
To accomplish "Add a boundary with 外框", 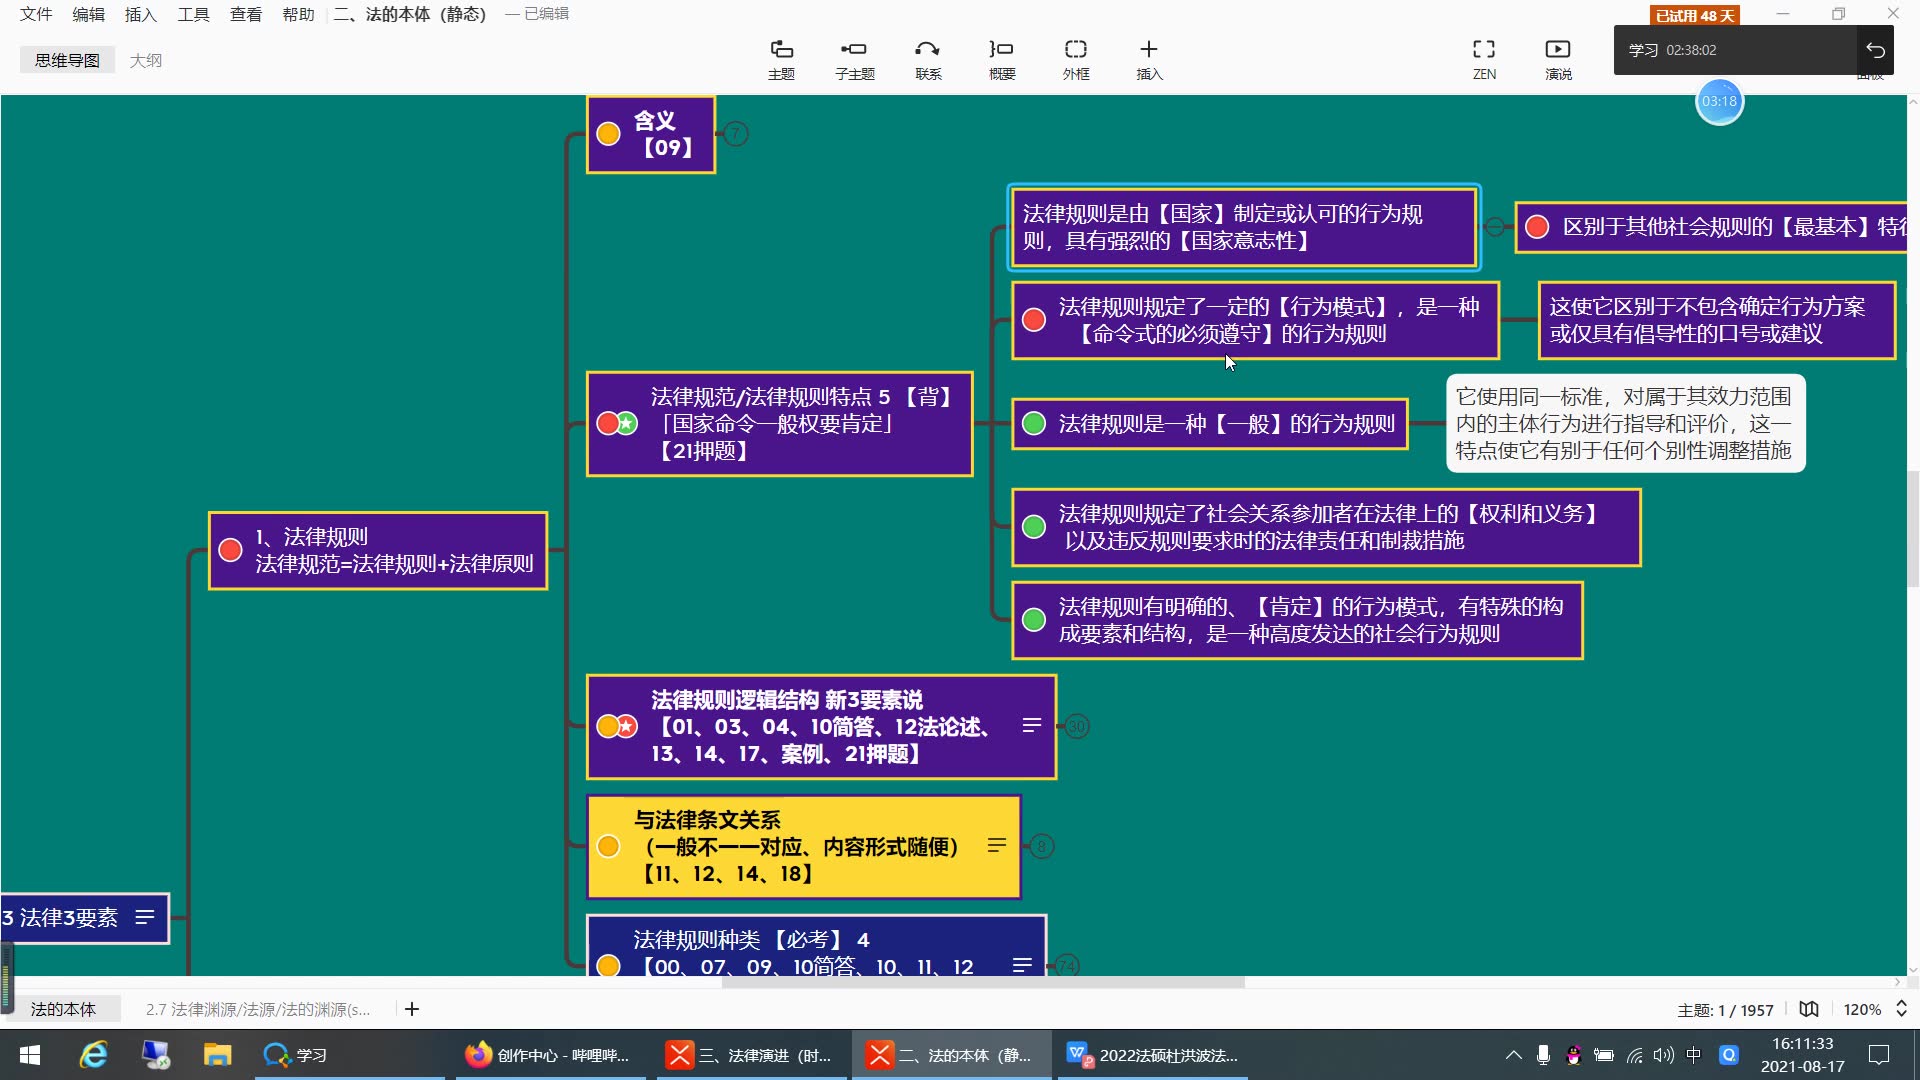I will pyautogui.click(x=1076, y=60).
